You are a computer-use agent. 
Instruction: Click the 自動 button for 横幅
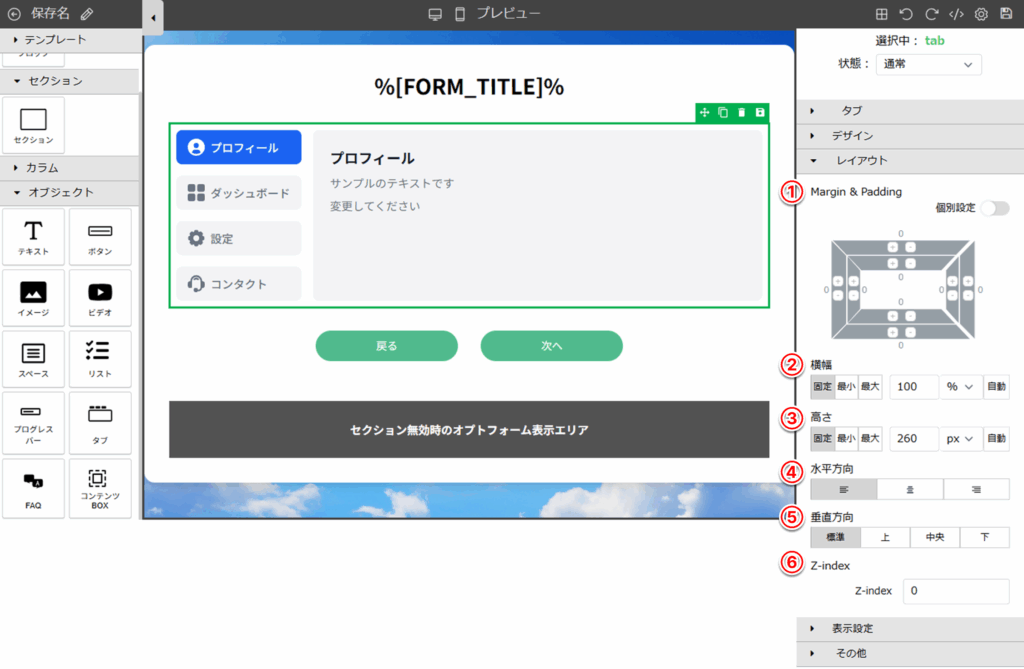click(x=996, y=386)
